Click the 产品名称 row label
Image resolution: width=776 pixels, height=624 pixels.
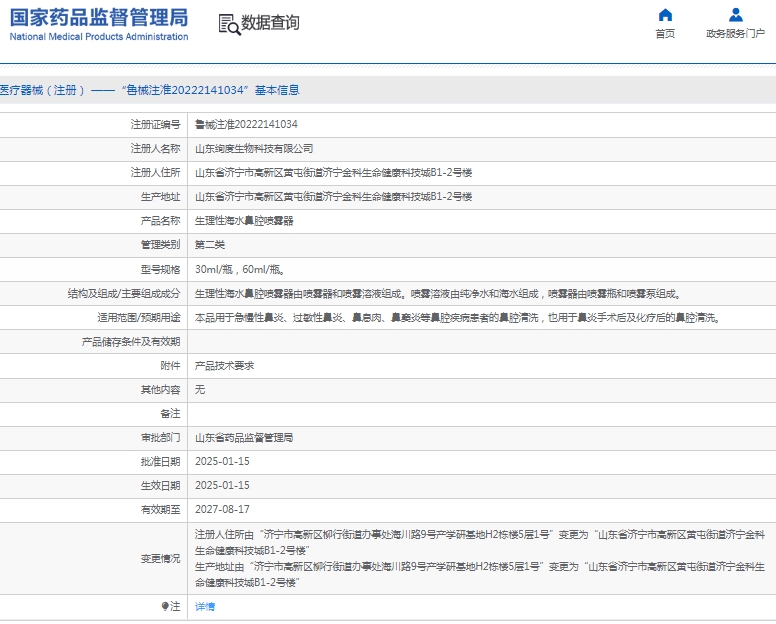[160, 221]
